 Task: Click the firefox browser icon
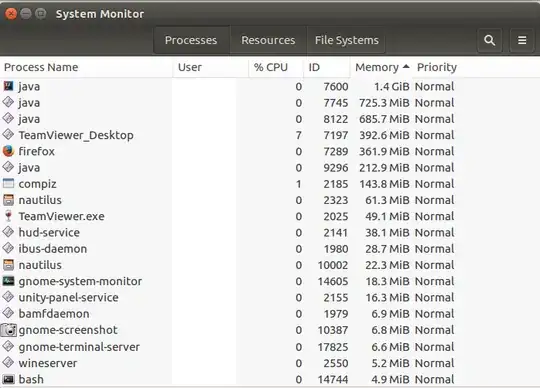point(8,151)
